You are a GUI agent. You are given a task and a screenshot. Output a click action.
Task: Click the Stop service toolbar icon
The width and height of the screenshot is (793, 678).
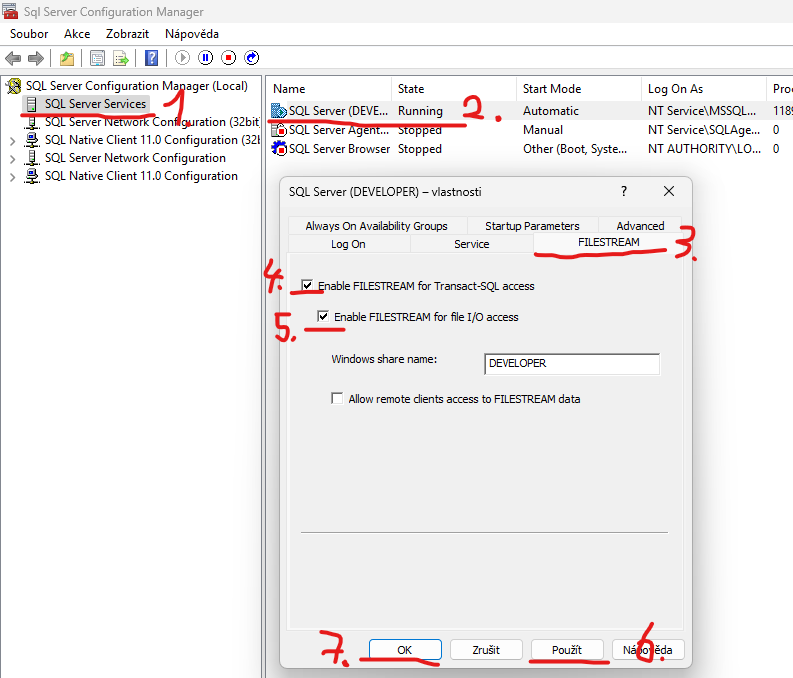228,58
